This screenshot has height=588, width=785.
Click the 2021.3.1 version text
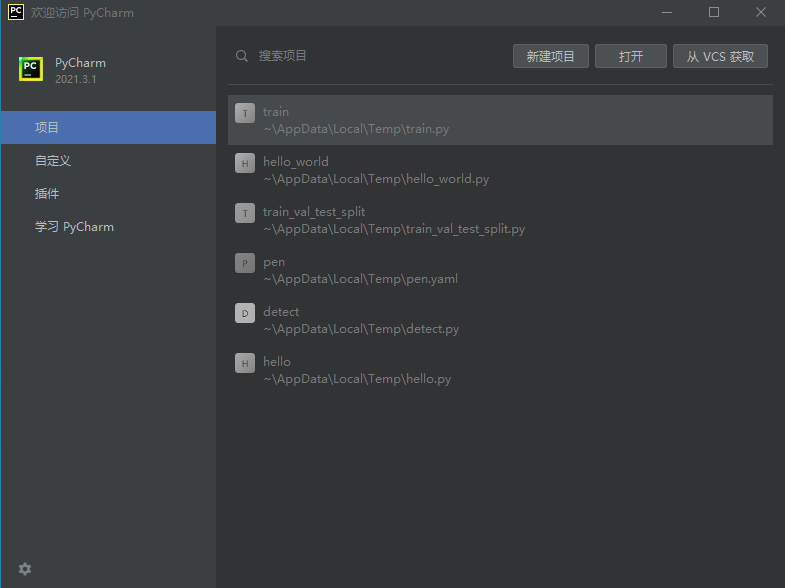click(x=76, y=79)
